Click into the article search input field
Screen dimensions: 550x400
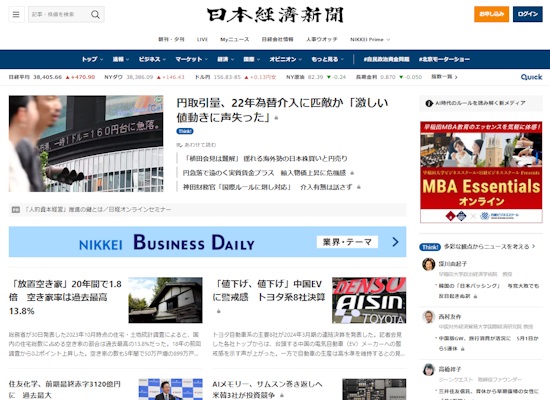tap(59, 14)
